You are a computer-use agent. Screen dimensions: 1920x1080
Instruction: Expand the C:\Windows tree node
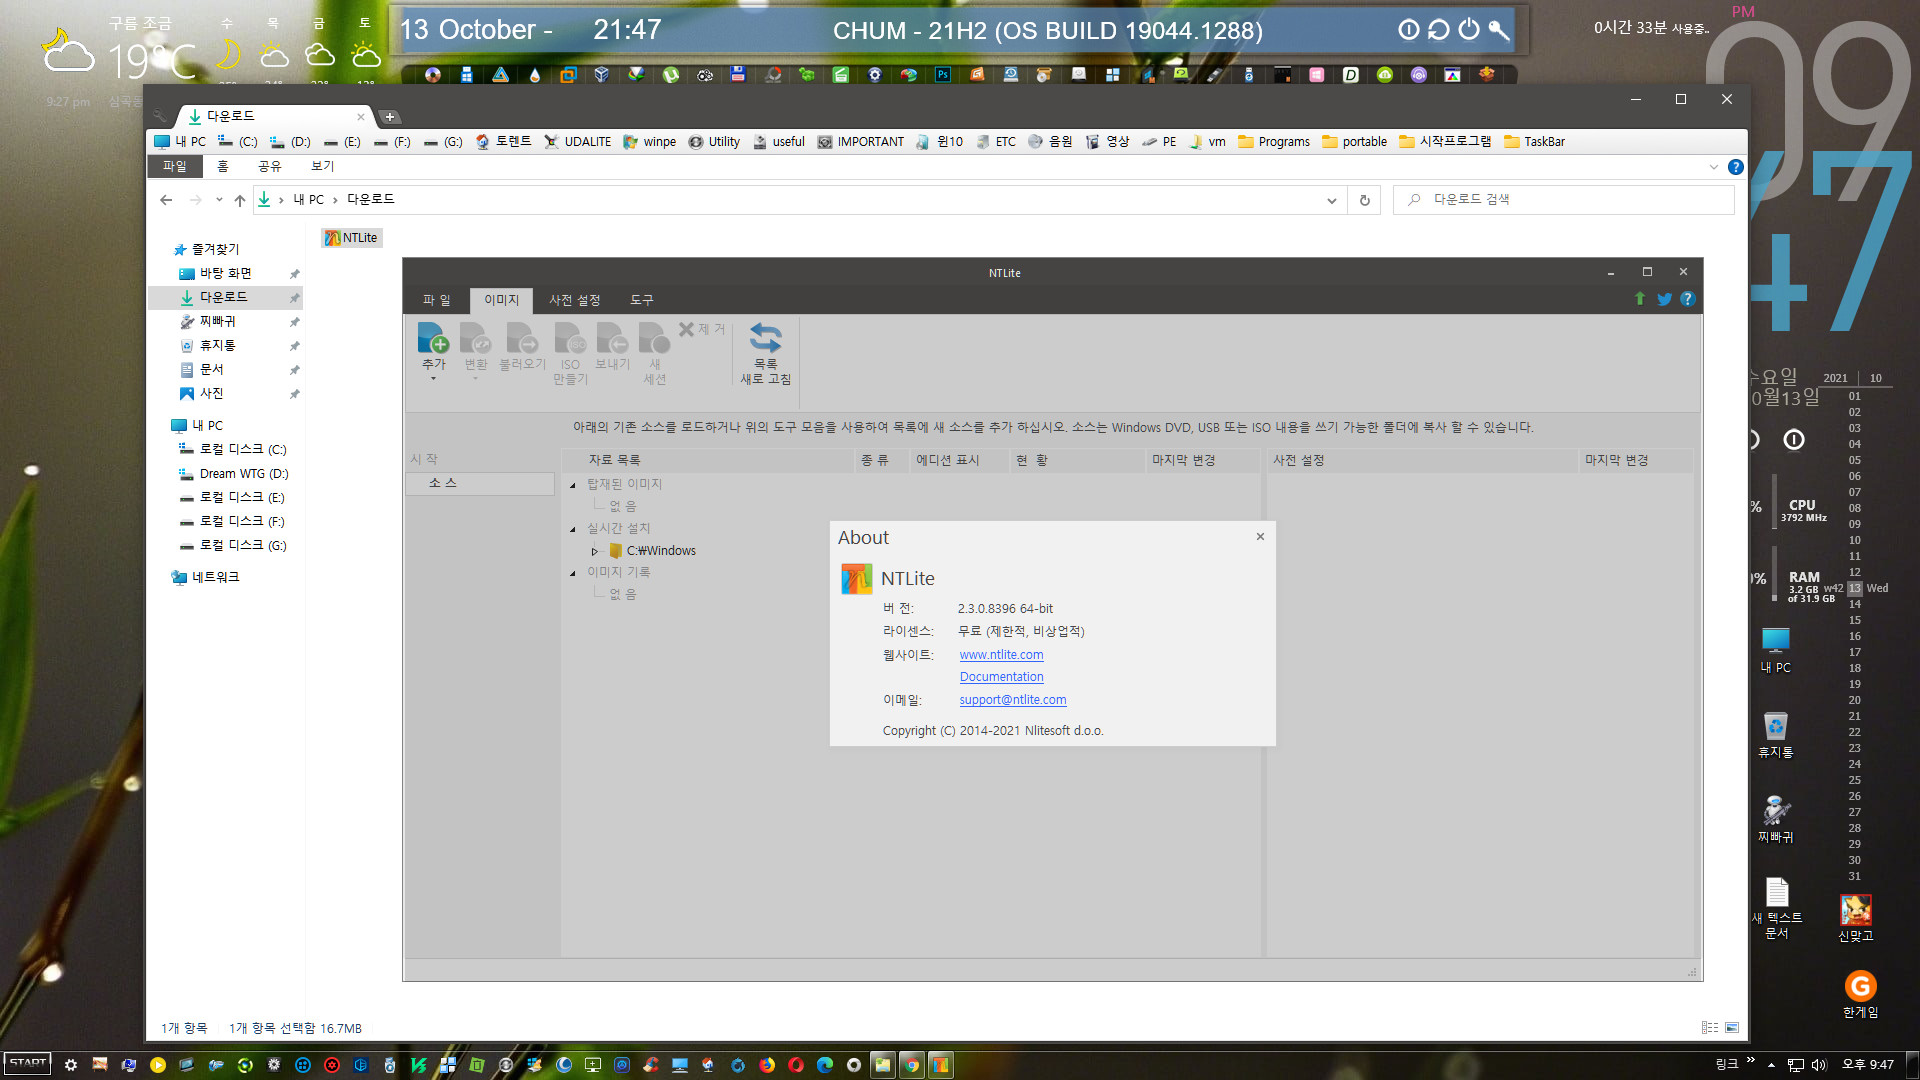point(594,551)
